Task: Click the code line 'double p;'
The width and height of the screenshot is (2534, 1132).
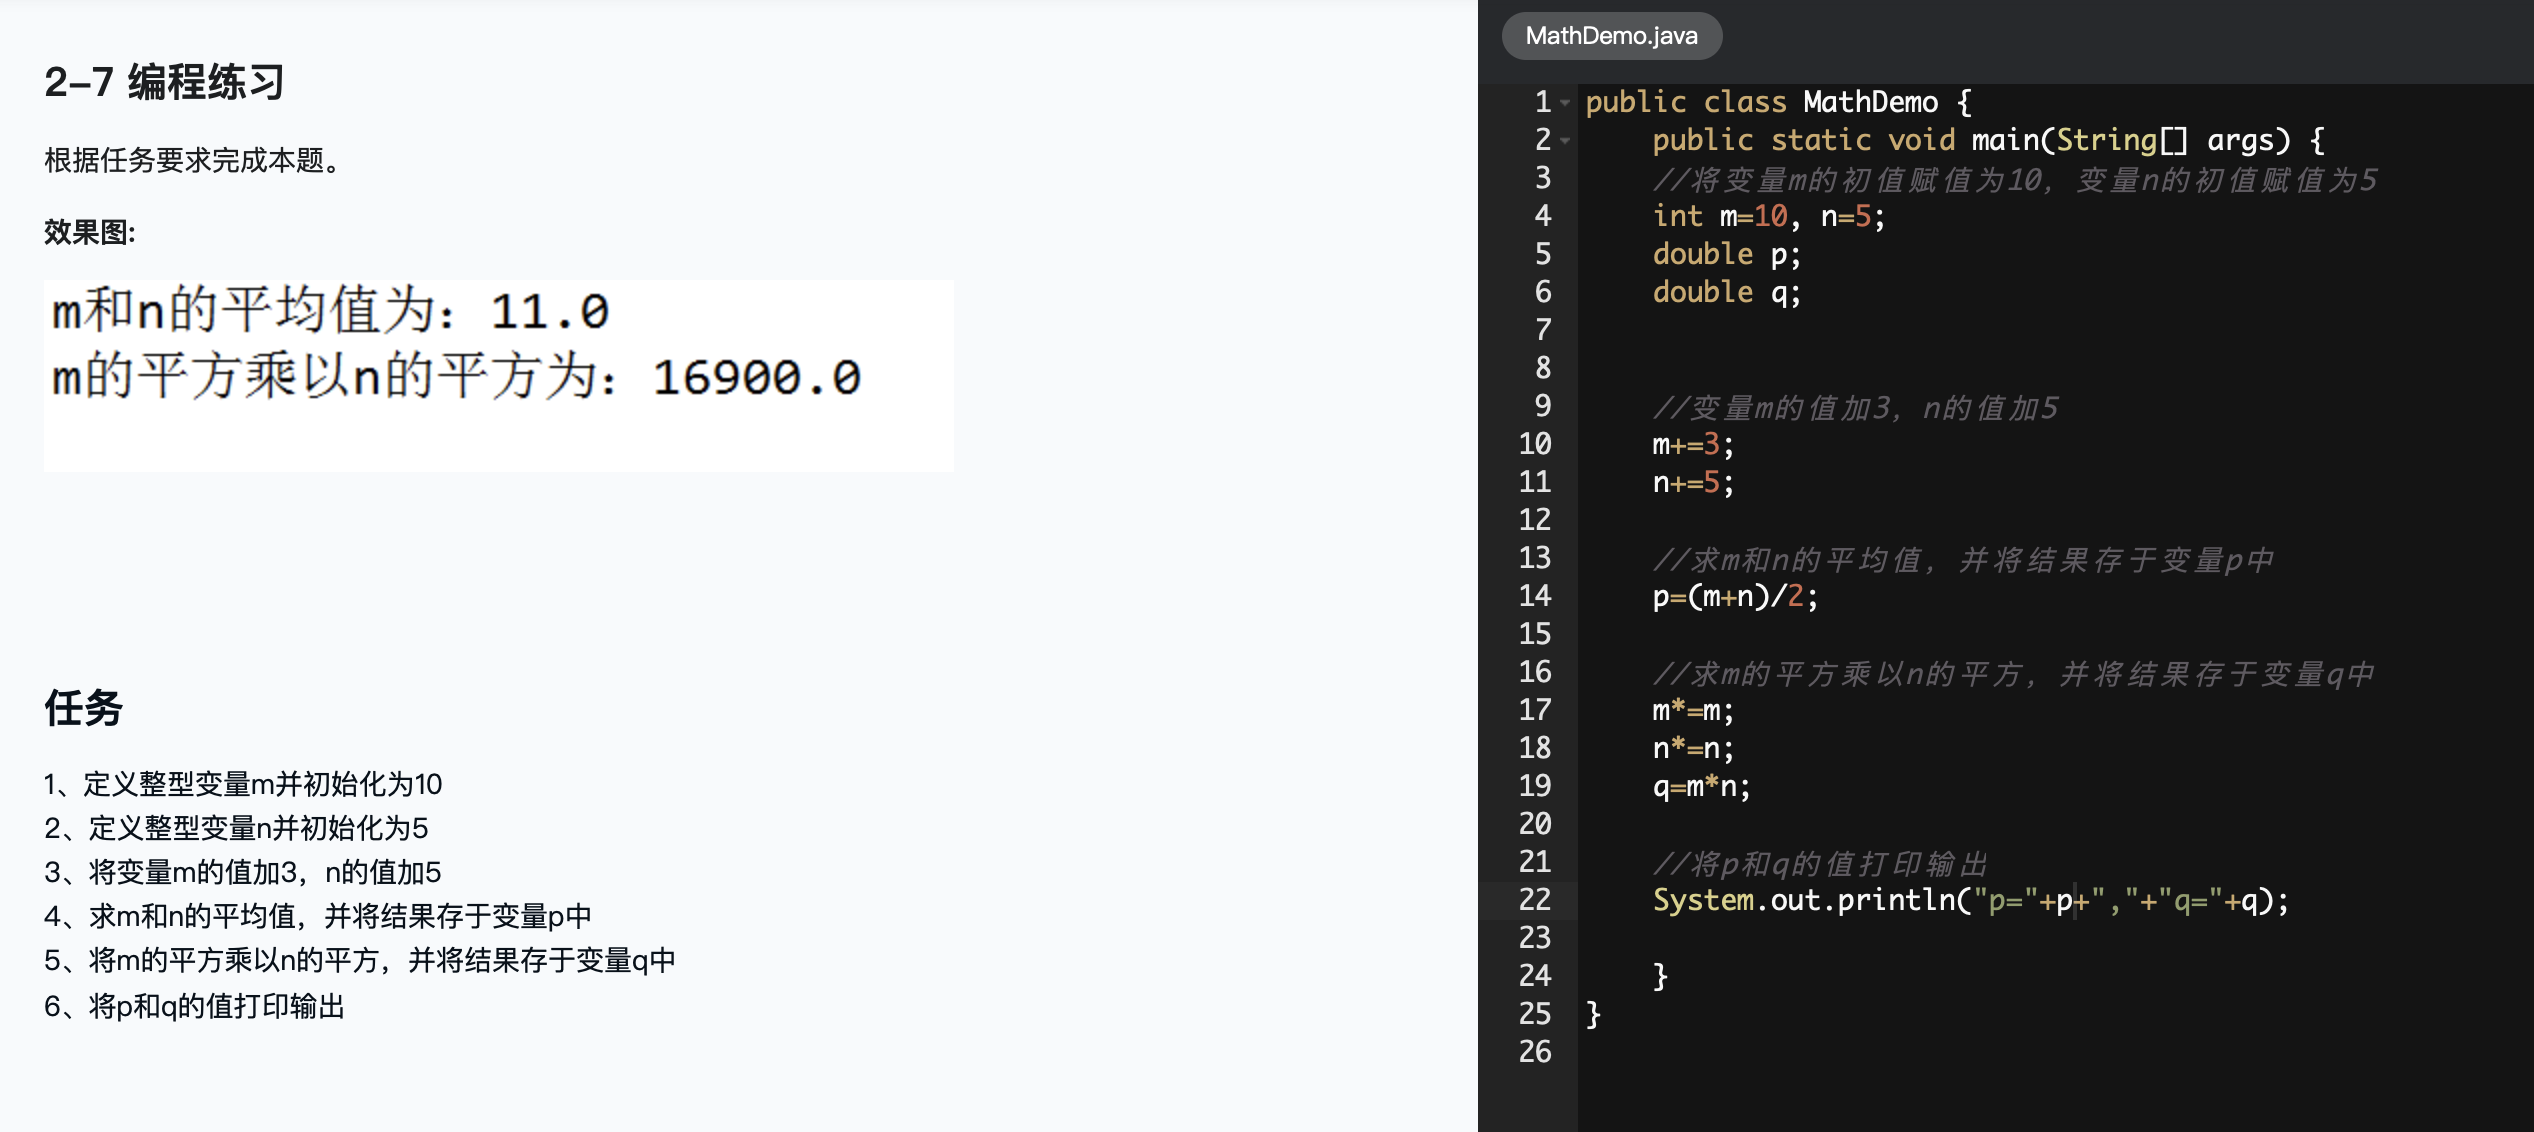Action: pyautogui.click(x=1726, y=254)
